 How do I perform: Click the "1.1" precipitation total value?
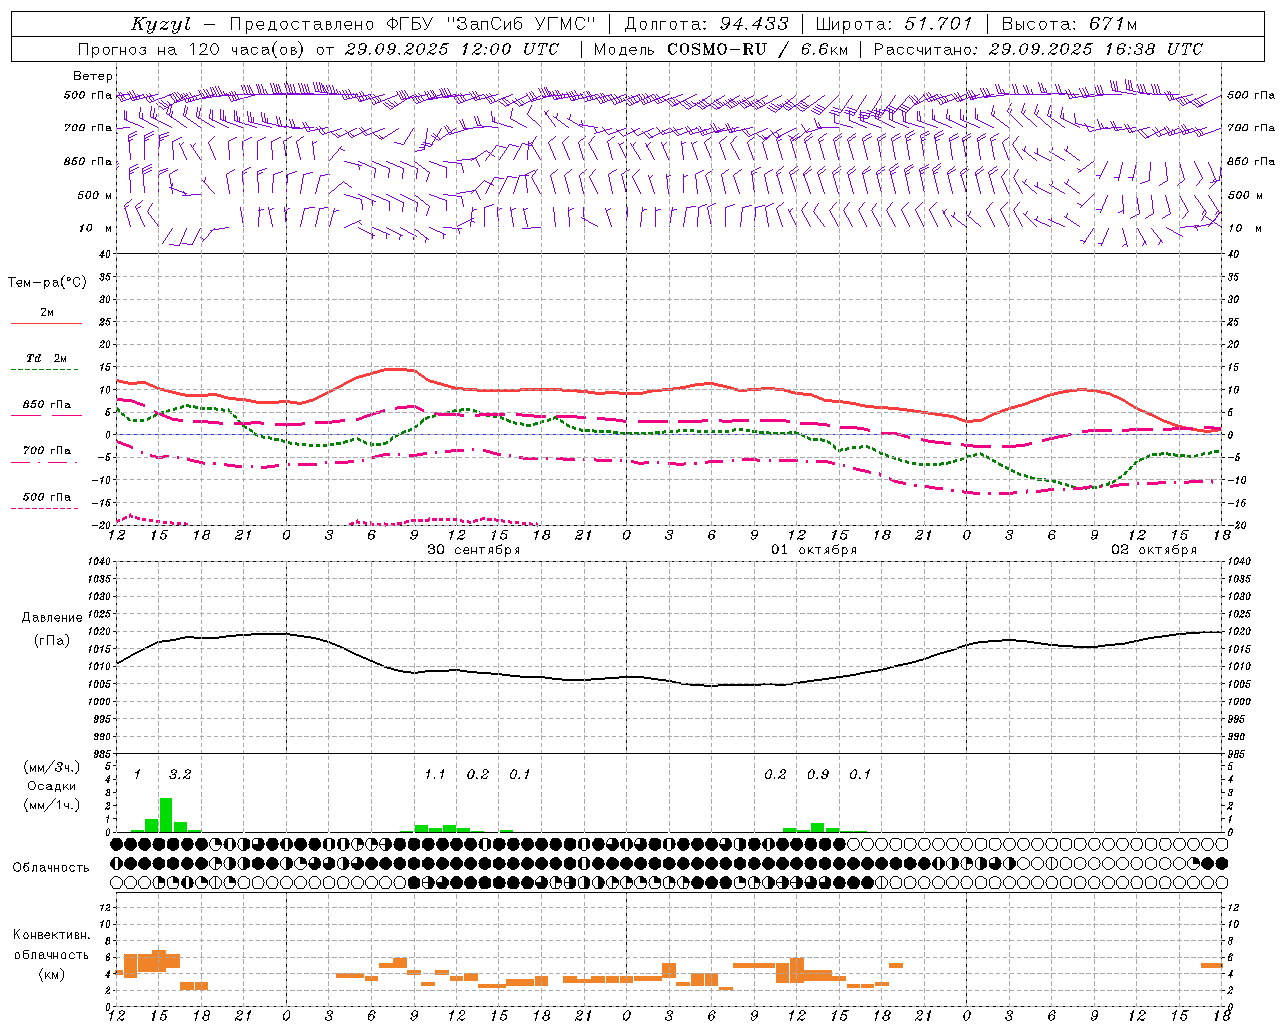[x=435, y=775]
